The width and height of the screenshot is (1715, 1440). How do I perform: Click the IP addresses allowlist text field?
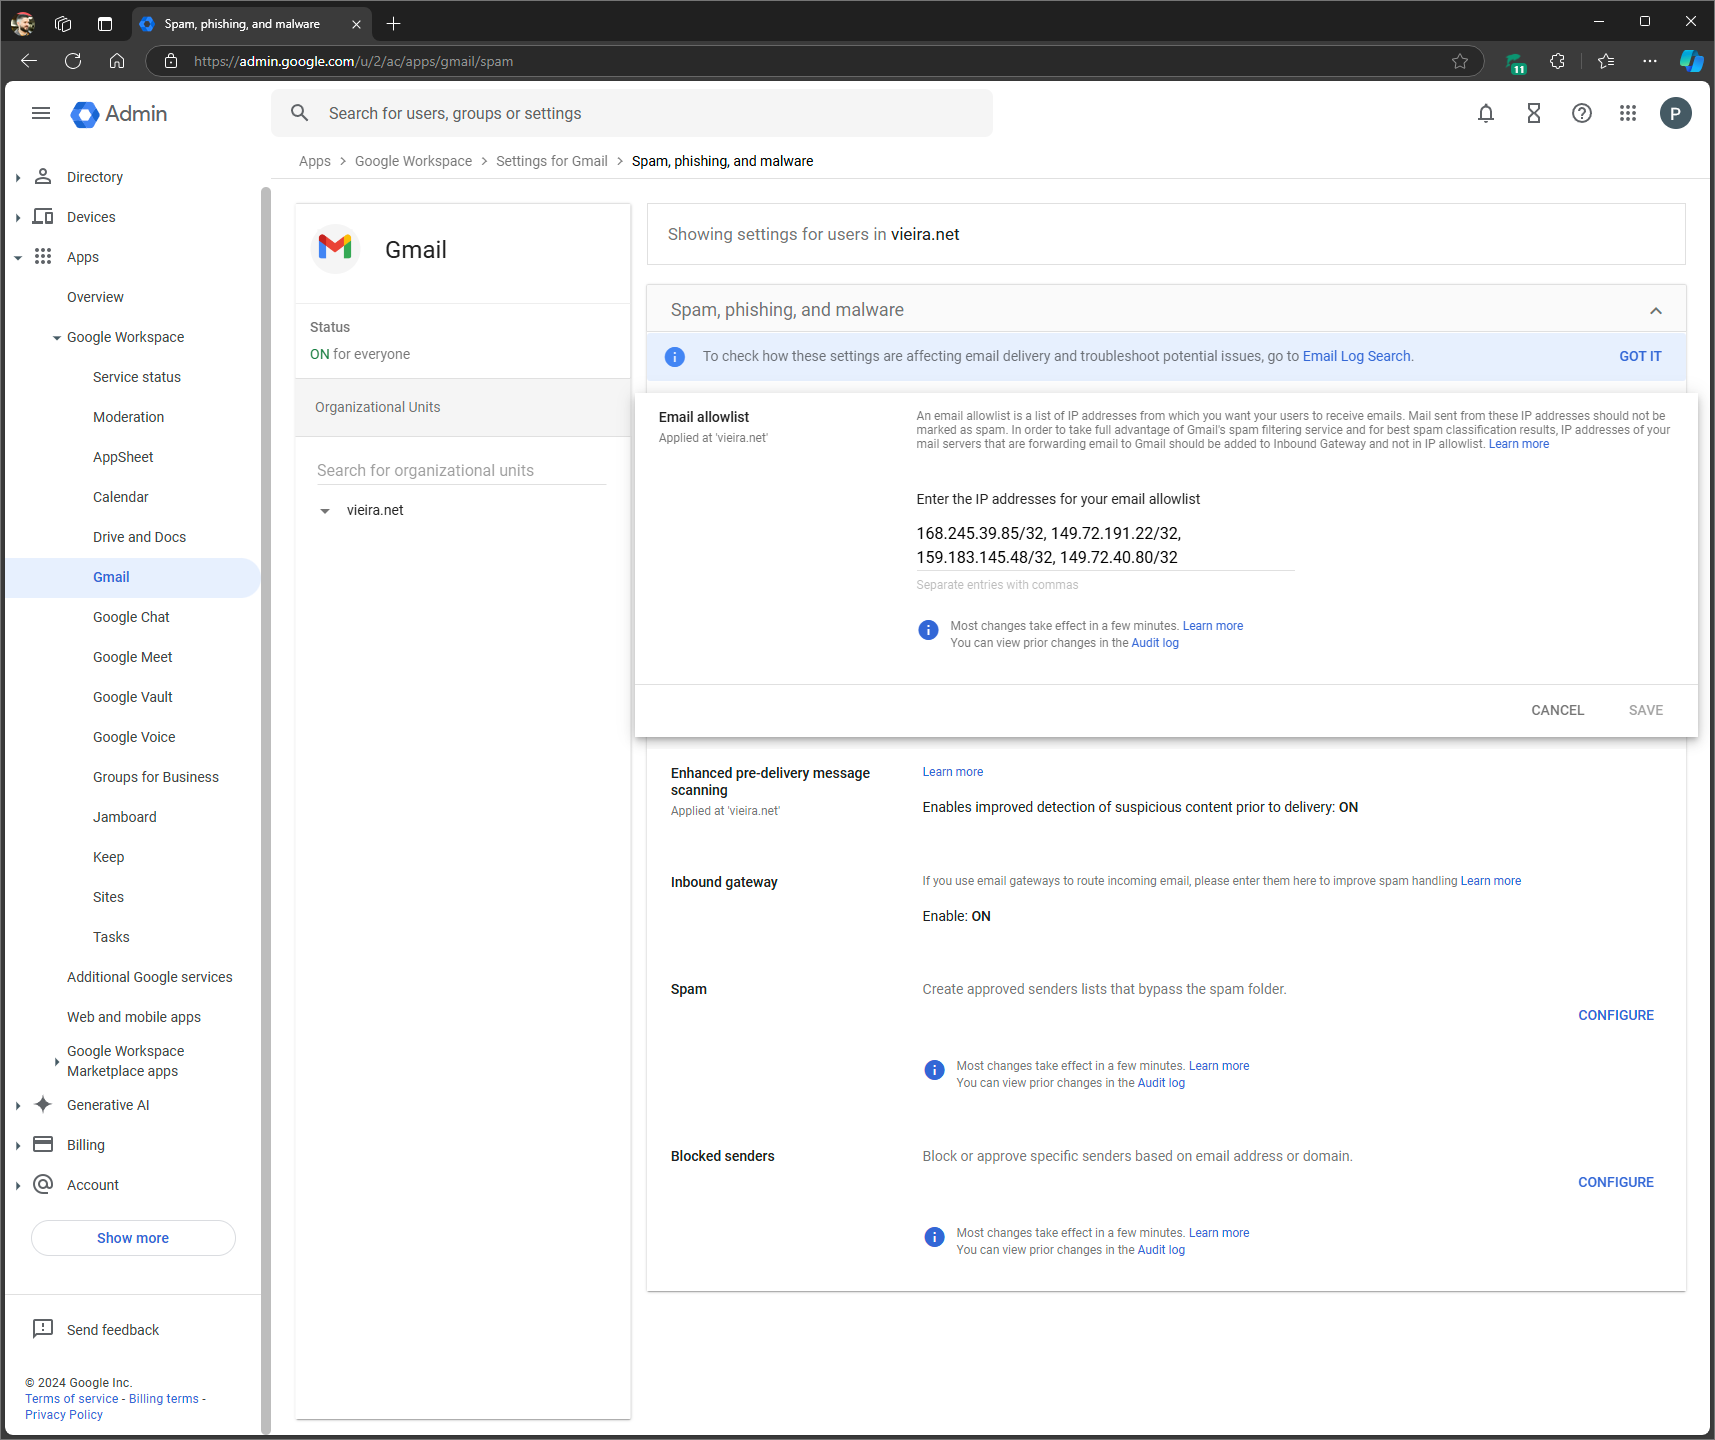pyautogui.click(x=1105, y=546)
